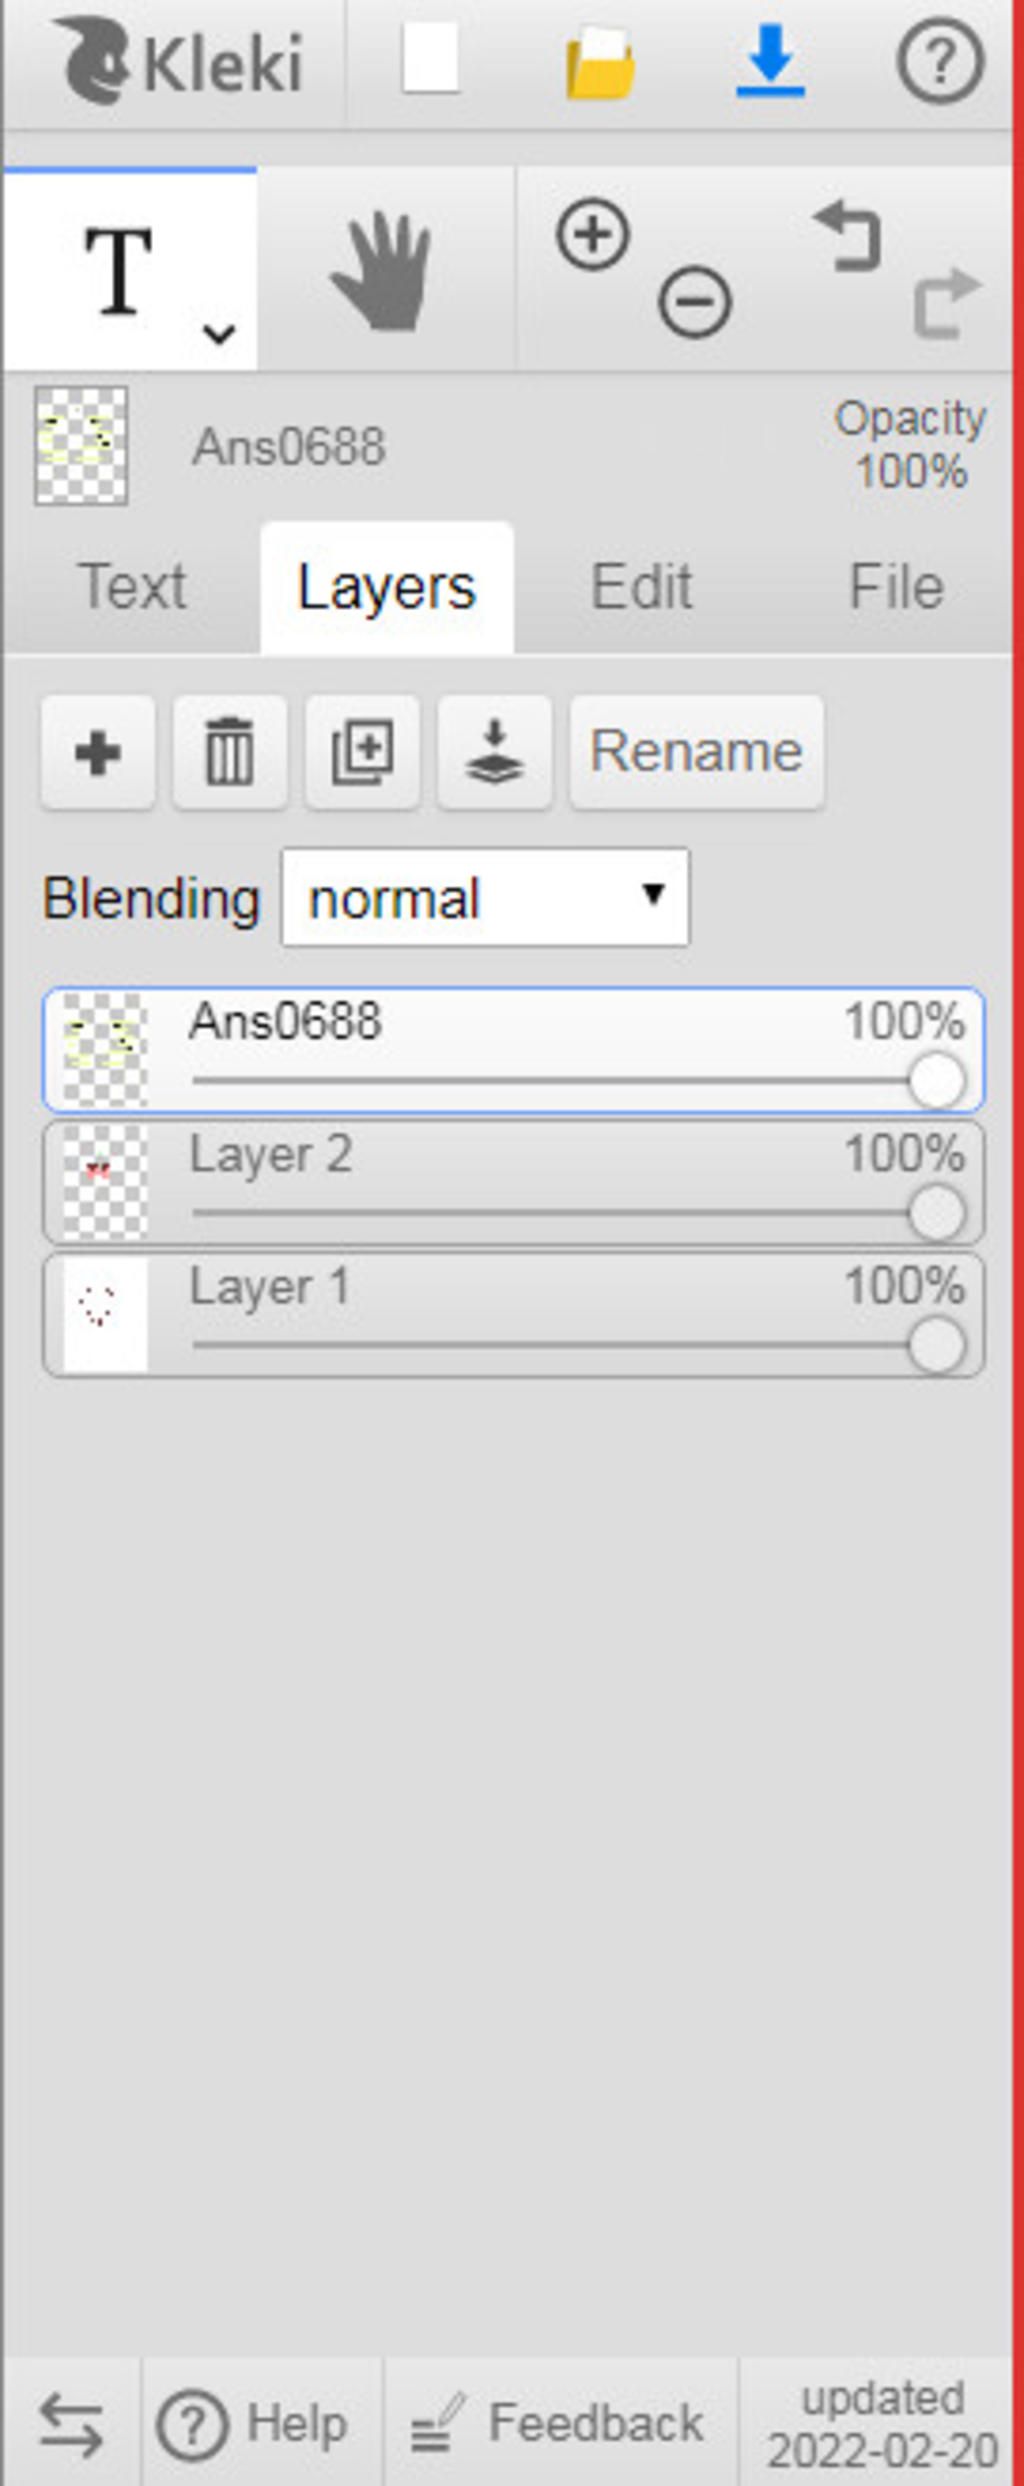Switch to the File tab
The image size is (1024, 2486).
pos(896,587)
